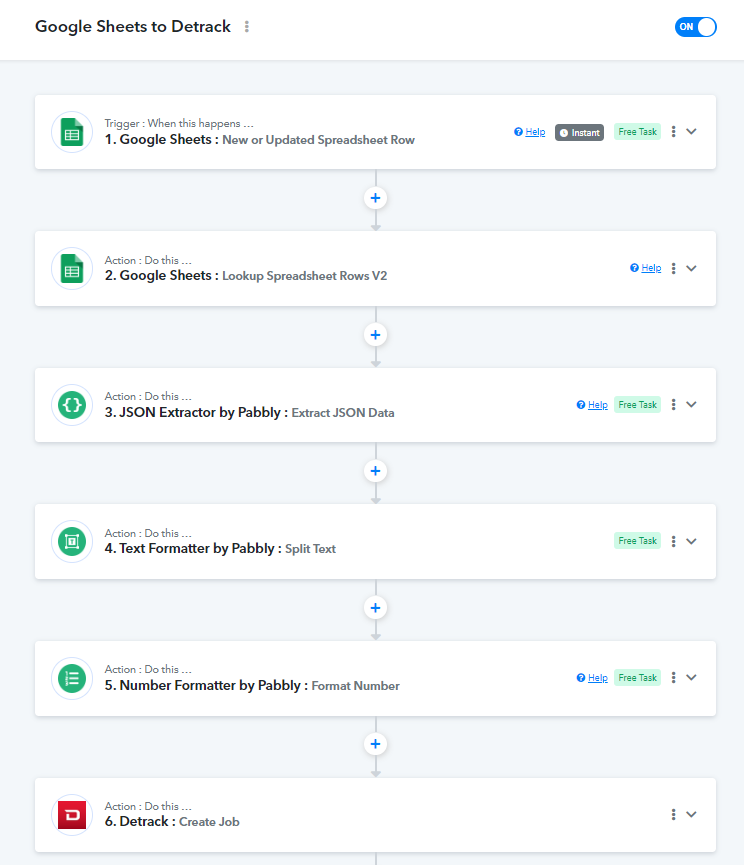Click the JSON Extractor step icon
The width and height of the screenshot is (744, 865).
point(72,405)
